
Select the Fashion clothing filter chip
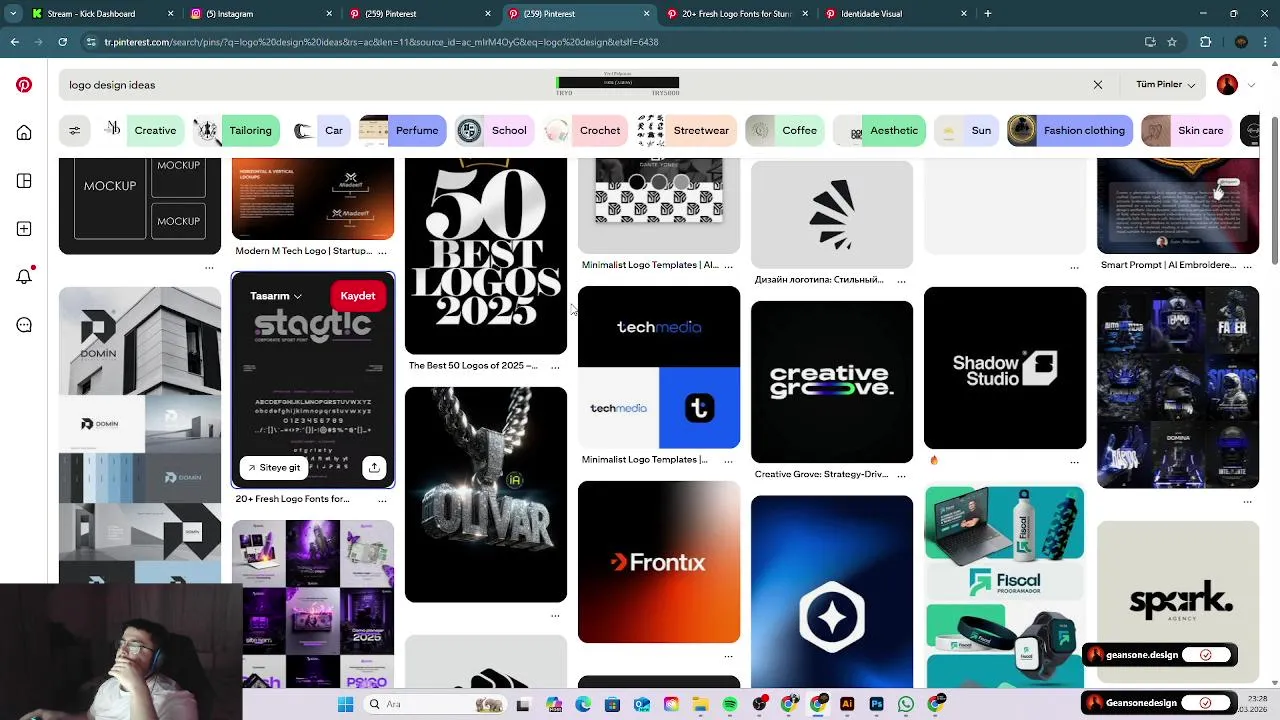click(x=1069, y=131)
